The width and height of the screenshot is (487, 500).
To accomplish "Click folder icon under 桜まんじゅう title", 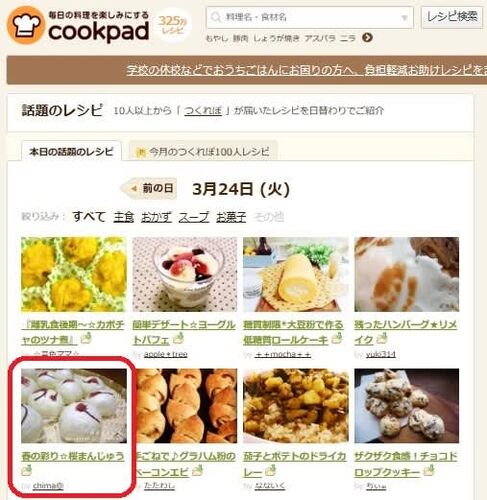I will [26, 470].
